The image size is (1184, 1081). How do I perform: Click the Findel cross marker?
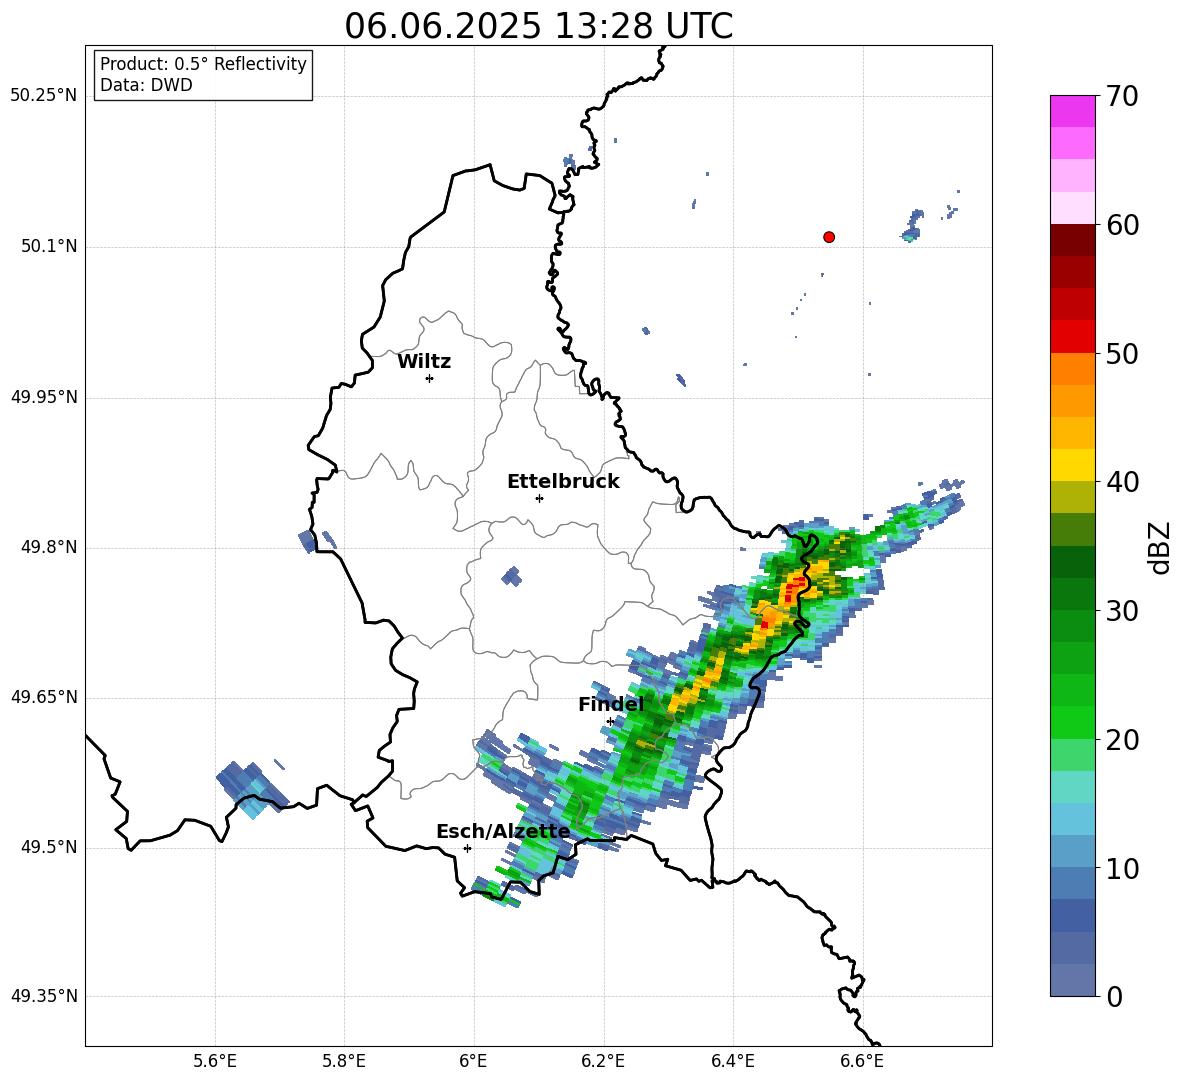(x=611, y=722)
